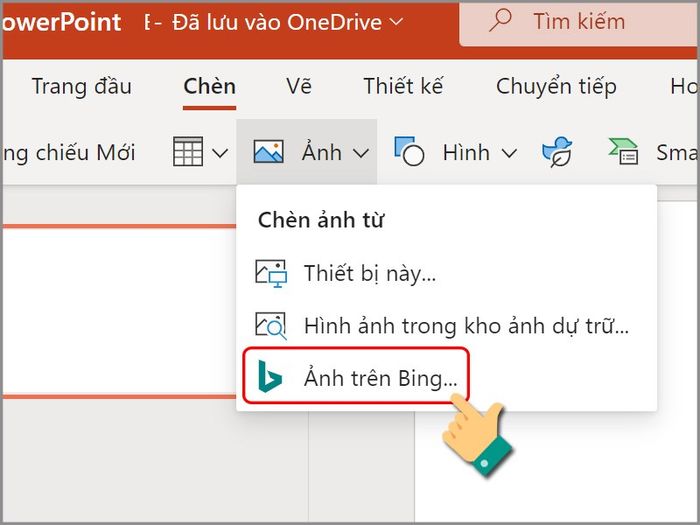Viewport: 700px width, 525px height.
Task: Click the Ảnh picture icon
Action: [x=268, y=152]
